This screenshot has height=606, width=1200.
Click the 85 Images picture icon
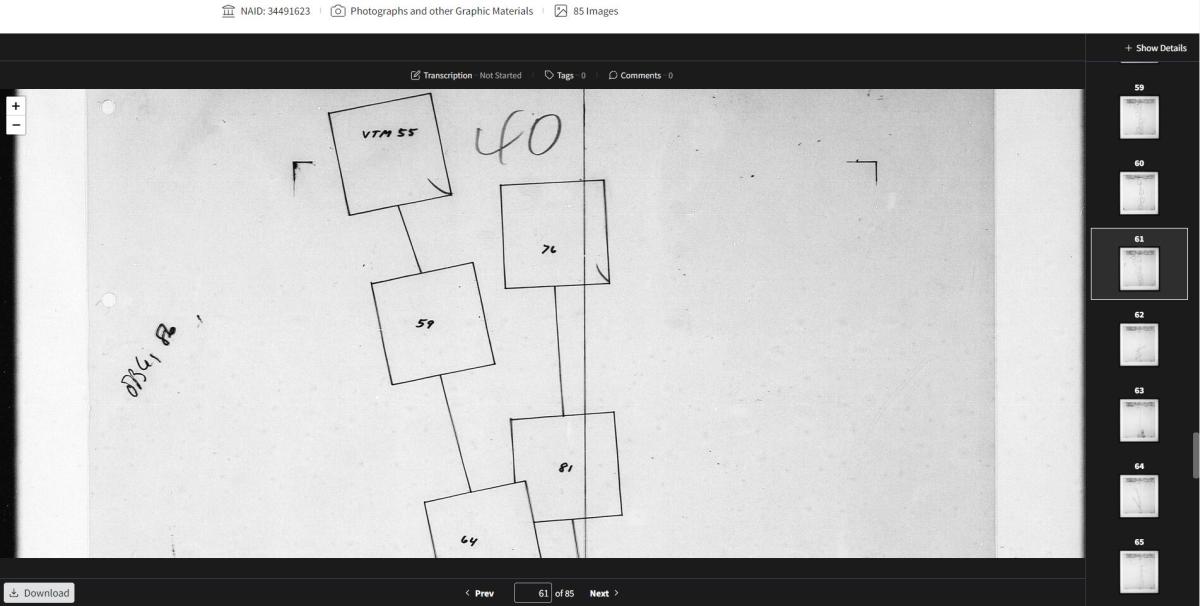pos(561,11)
